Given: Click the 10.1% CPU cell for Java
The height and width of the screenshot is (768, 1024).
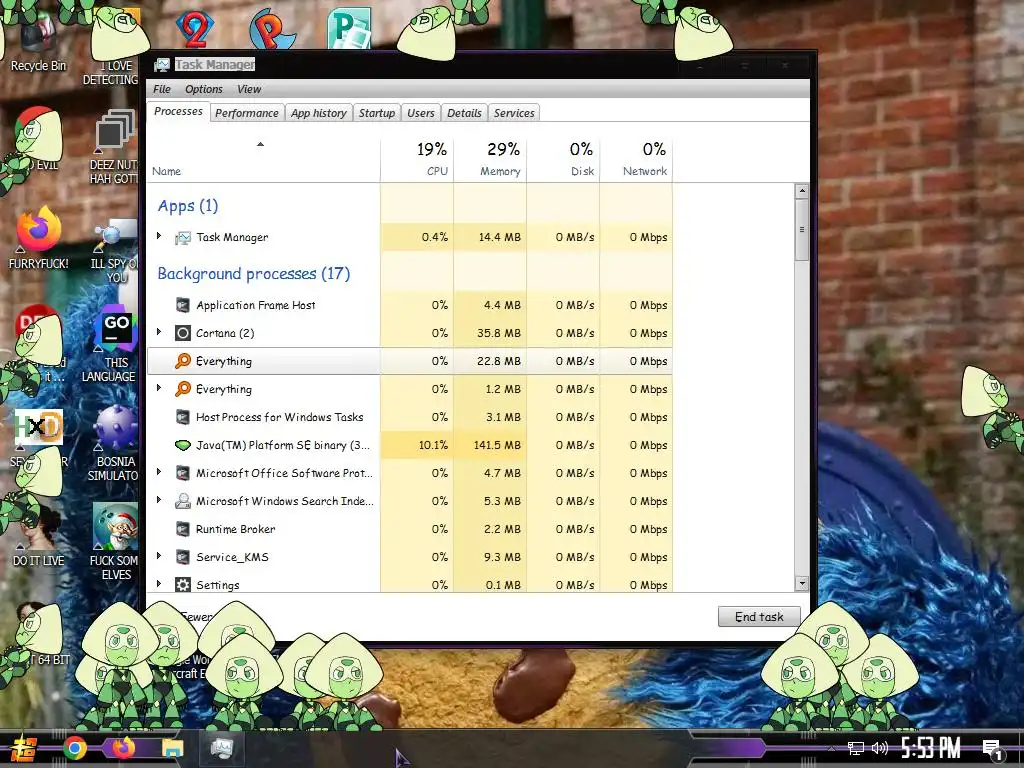Looking at the screenshot, I should [417, 445].
